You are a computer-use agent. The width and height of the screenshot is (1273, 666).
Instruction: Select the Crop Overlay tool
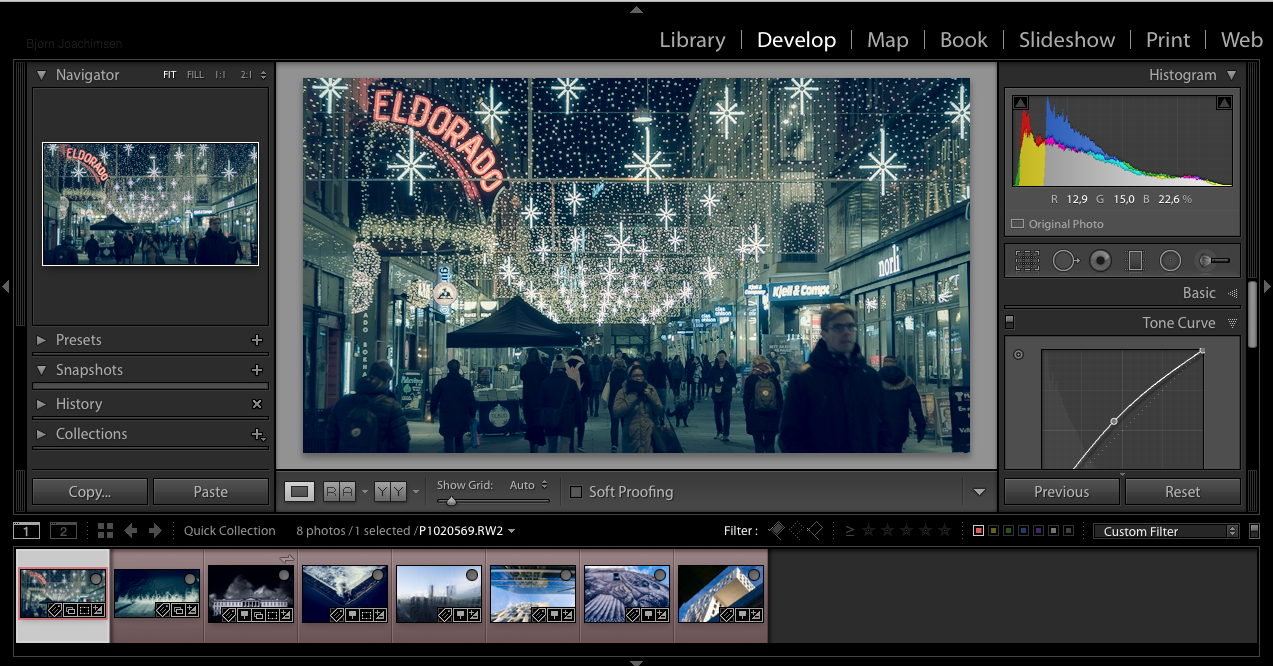pyautogui.click(x=1027, y=260)
